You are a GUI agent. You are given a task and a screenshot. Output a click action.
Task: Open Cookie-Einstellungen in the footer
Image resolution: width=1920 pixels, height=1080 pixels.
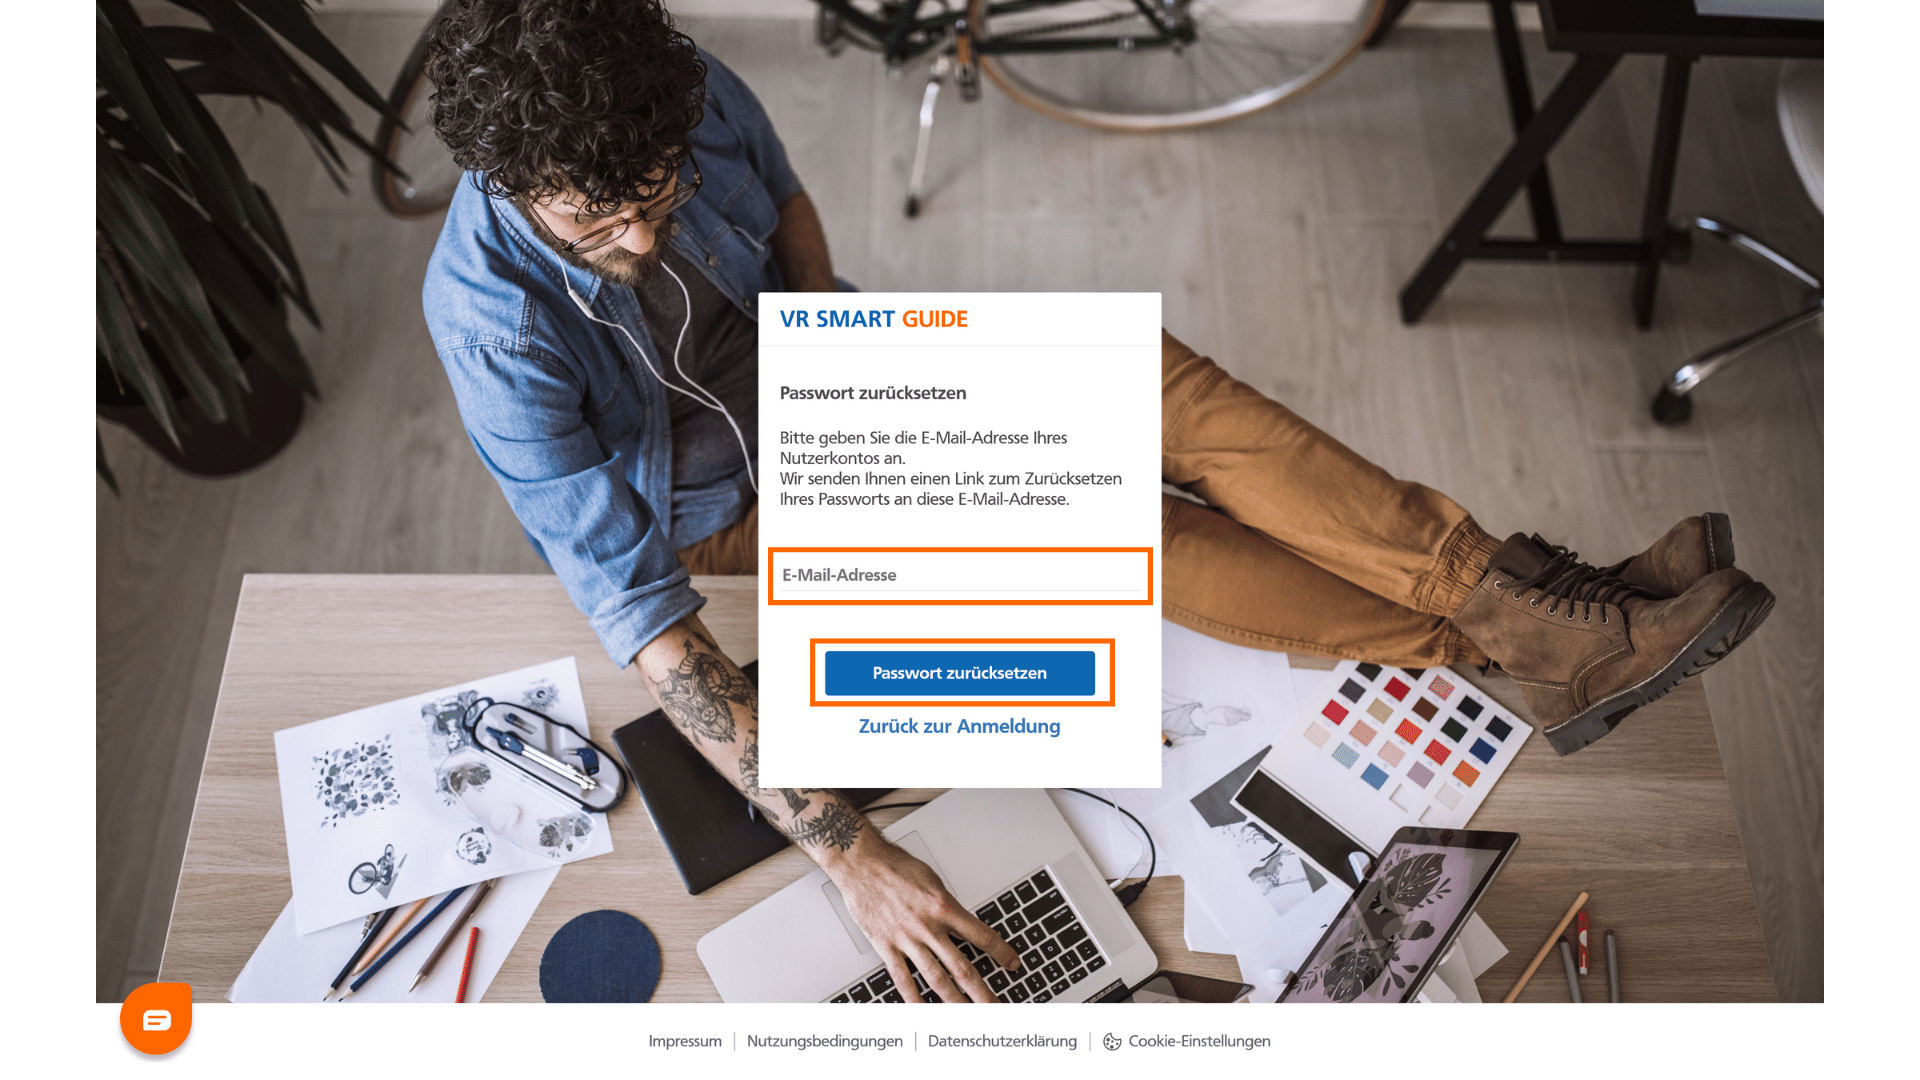[x=1199, y=1041]
